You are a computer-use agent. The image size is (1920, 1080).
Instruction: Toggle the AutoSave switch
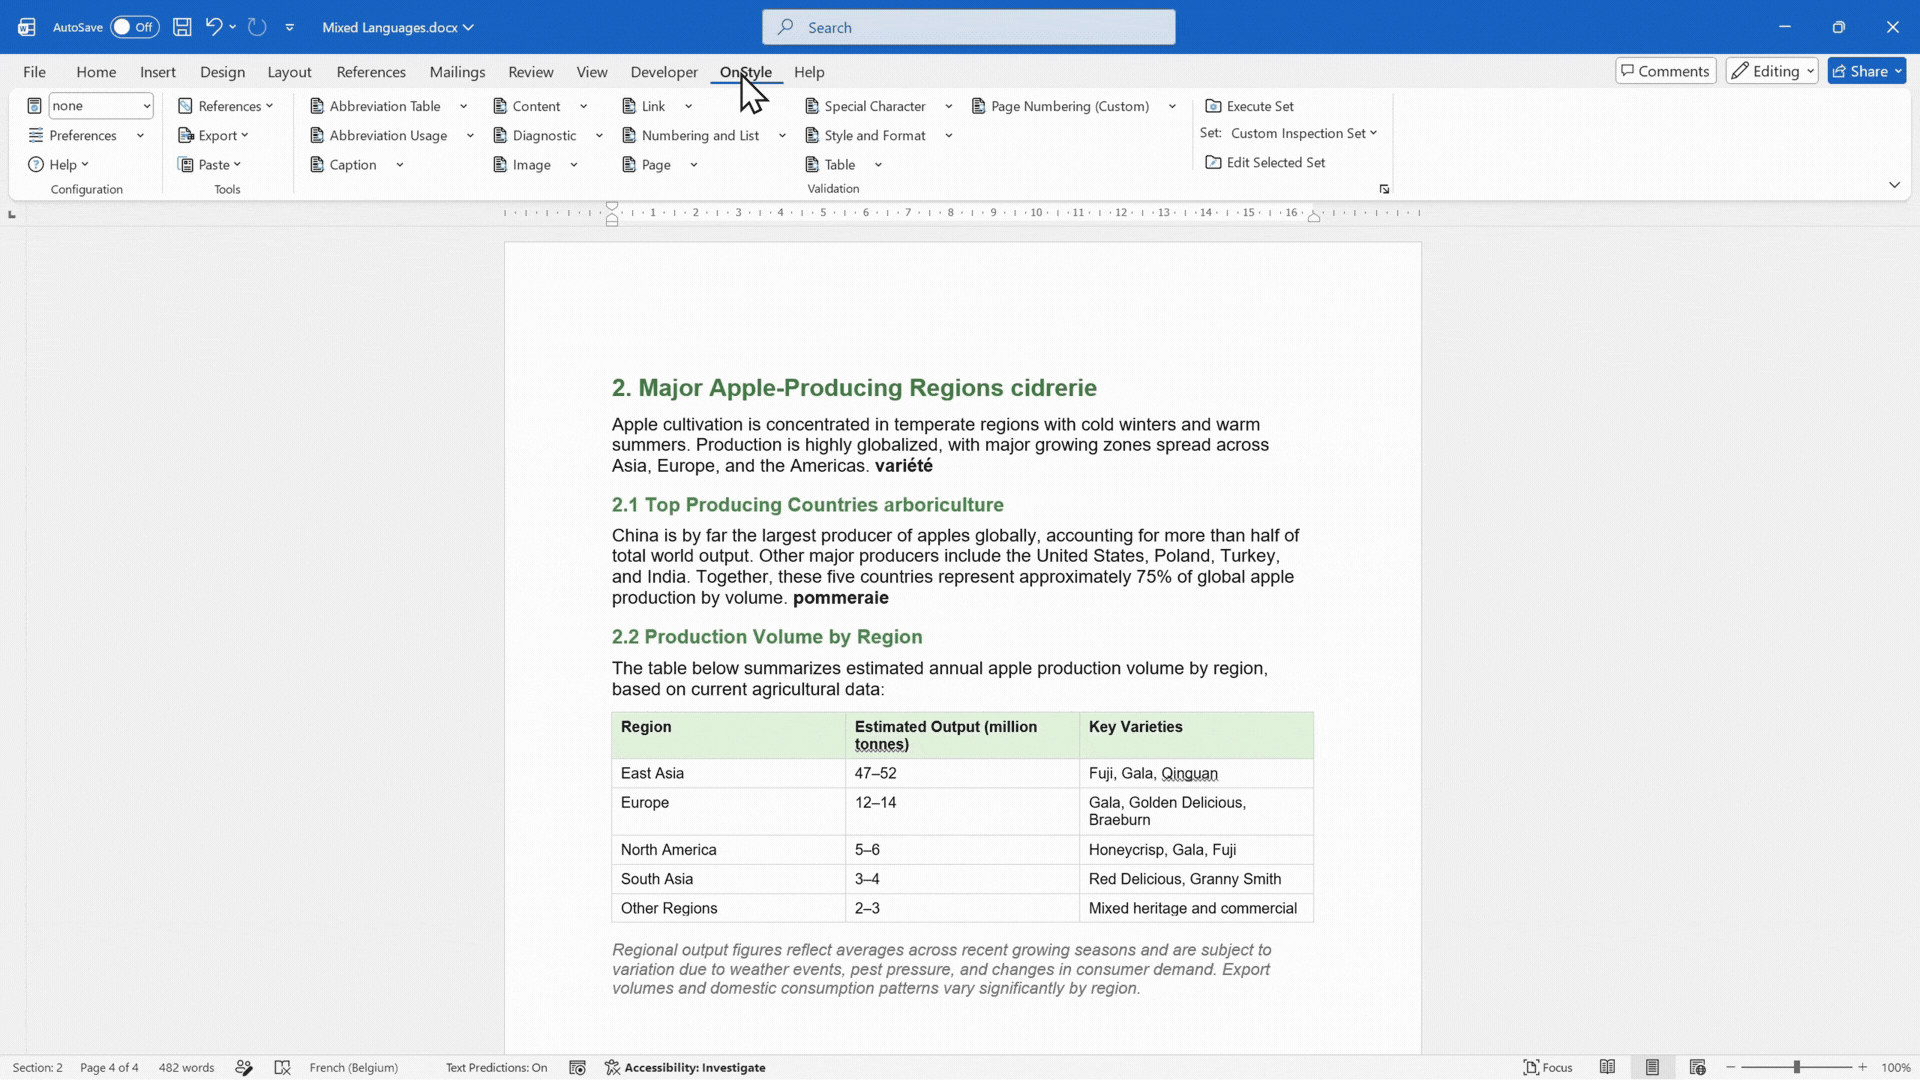134,27
